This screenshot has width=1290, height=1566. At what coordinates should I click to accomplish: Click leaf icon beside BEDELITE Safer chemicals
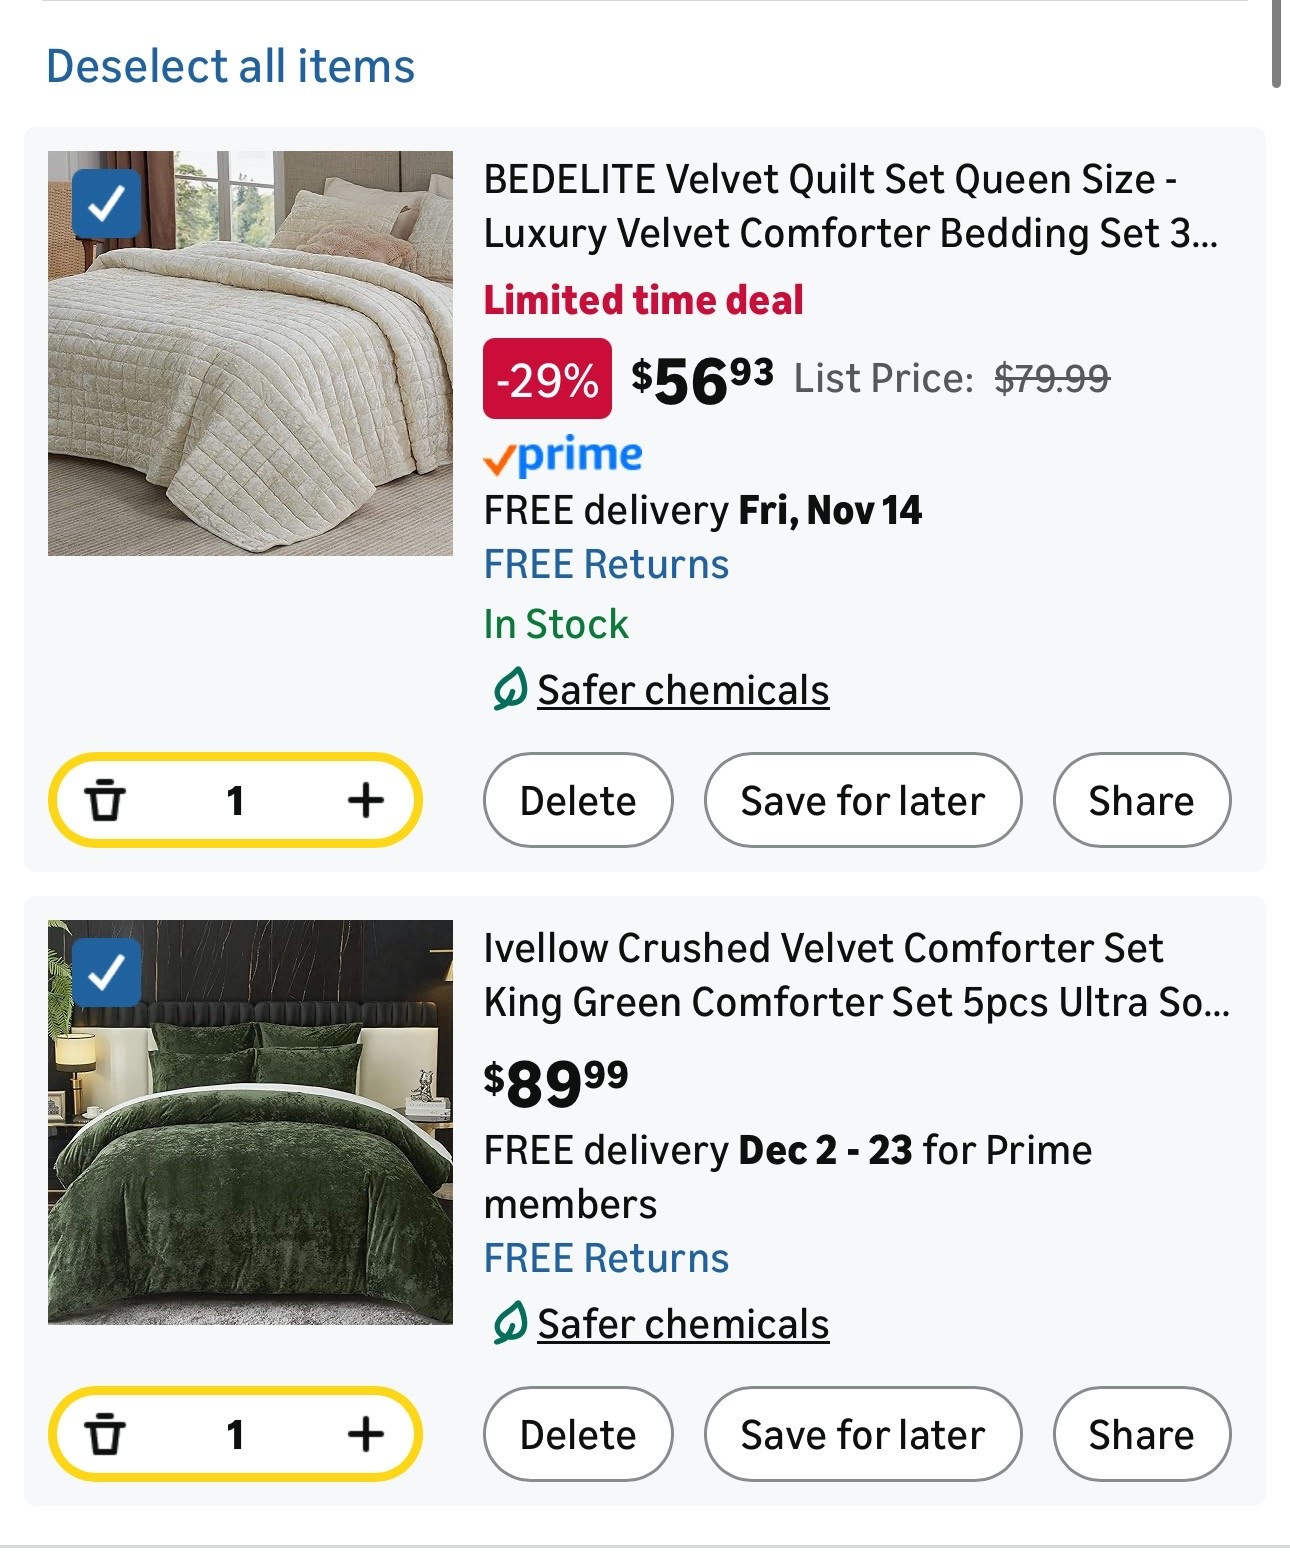(509, 690)
